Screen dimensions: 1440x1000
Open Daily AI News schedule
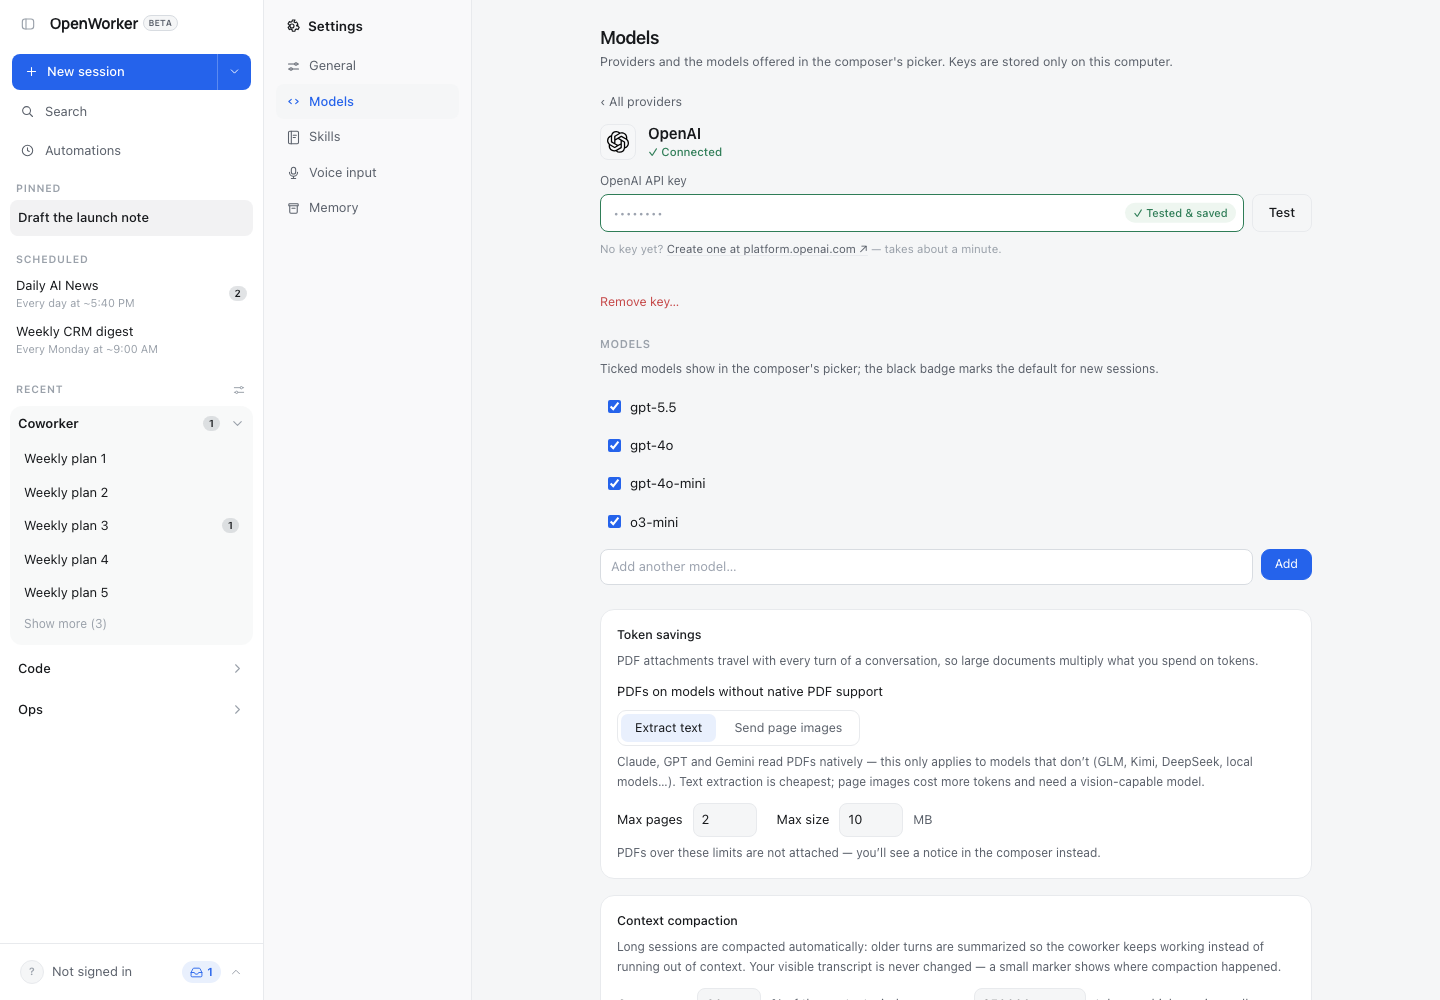click(131, 294)
